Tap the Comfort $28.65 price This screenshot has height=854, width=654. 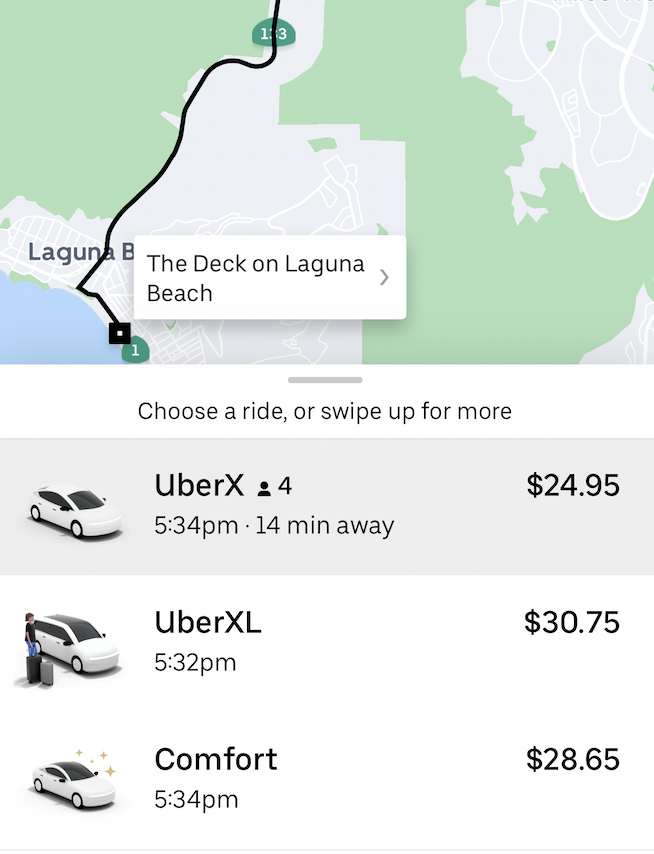(573, 759)
